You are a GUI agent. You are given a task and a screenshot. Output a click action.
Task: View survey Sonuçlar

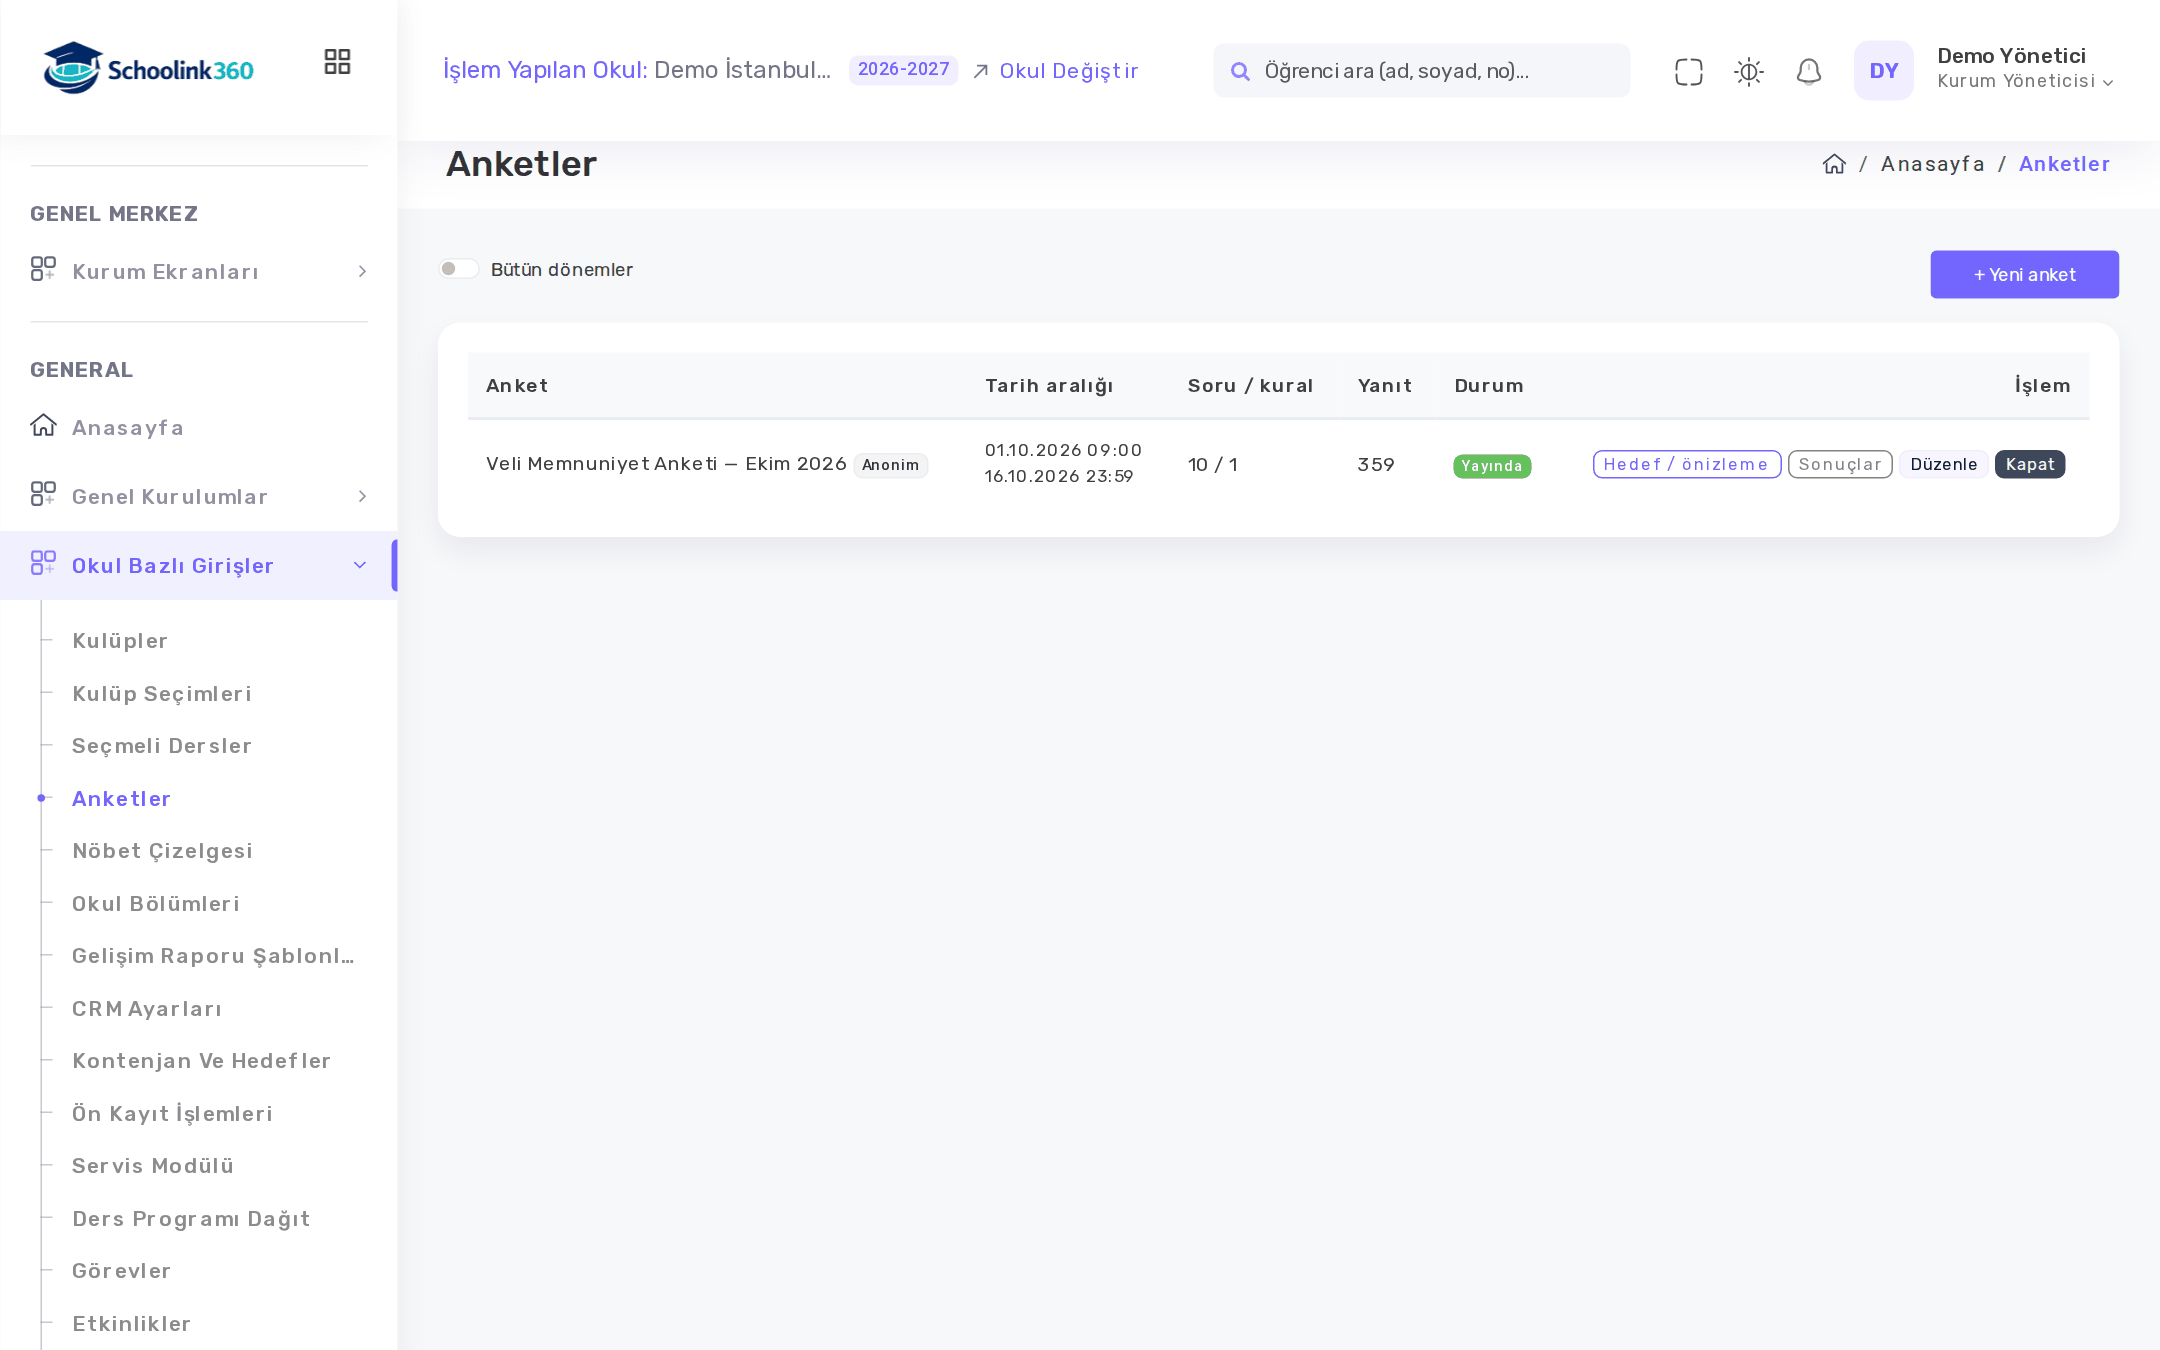coord(1839,464)
